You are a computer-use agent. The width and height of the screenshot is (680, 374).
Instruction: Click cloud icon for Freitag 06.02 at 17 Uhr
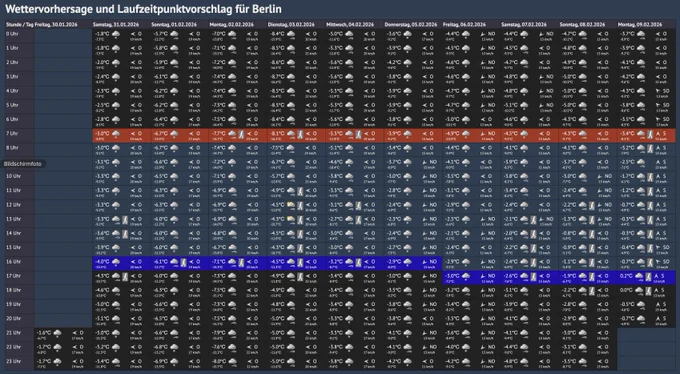[466, 276]
